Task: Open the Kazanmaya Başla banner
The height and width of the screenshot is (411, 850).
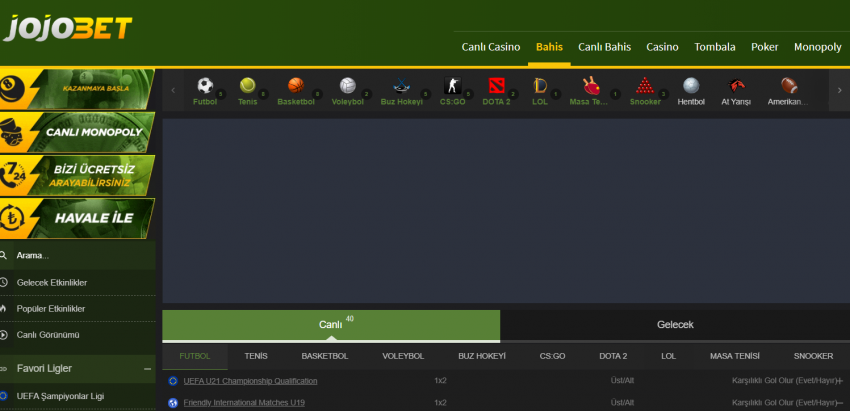Action: (x=76, y=89)
